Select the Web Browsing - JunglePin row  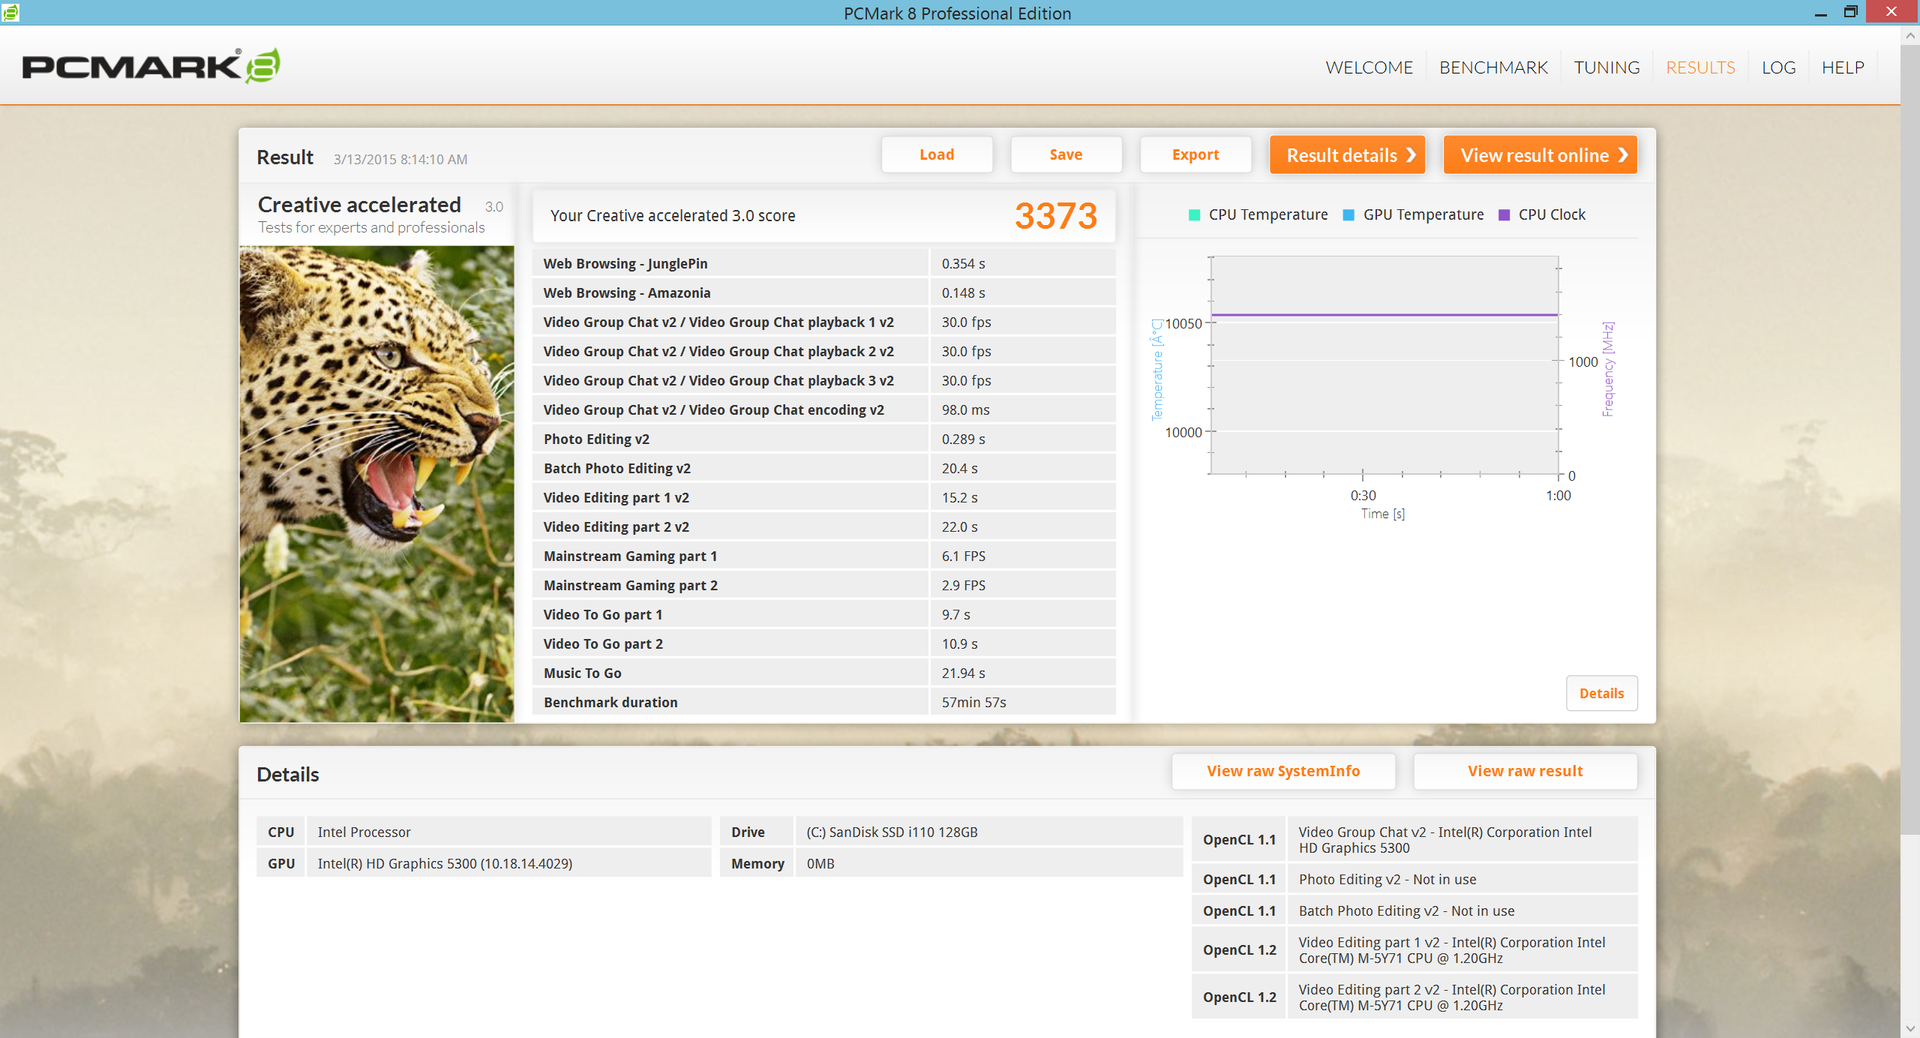824,263
